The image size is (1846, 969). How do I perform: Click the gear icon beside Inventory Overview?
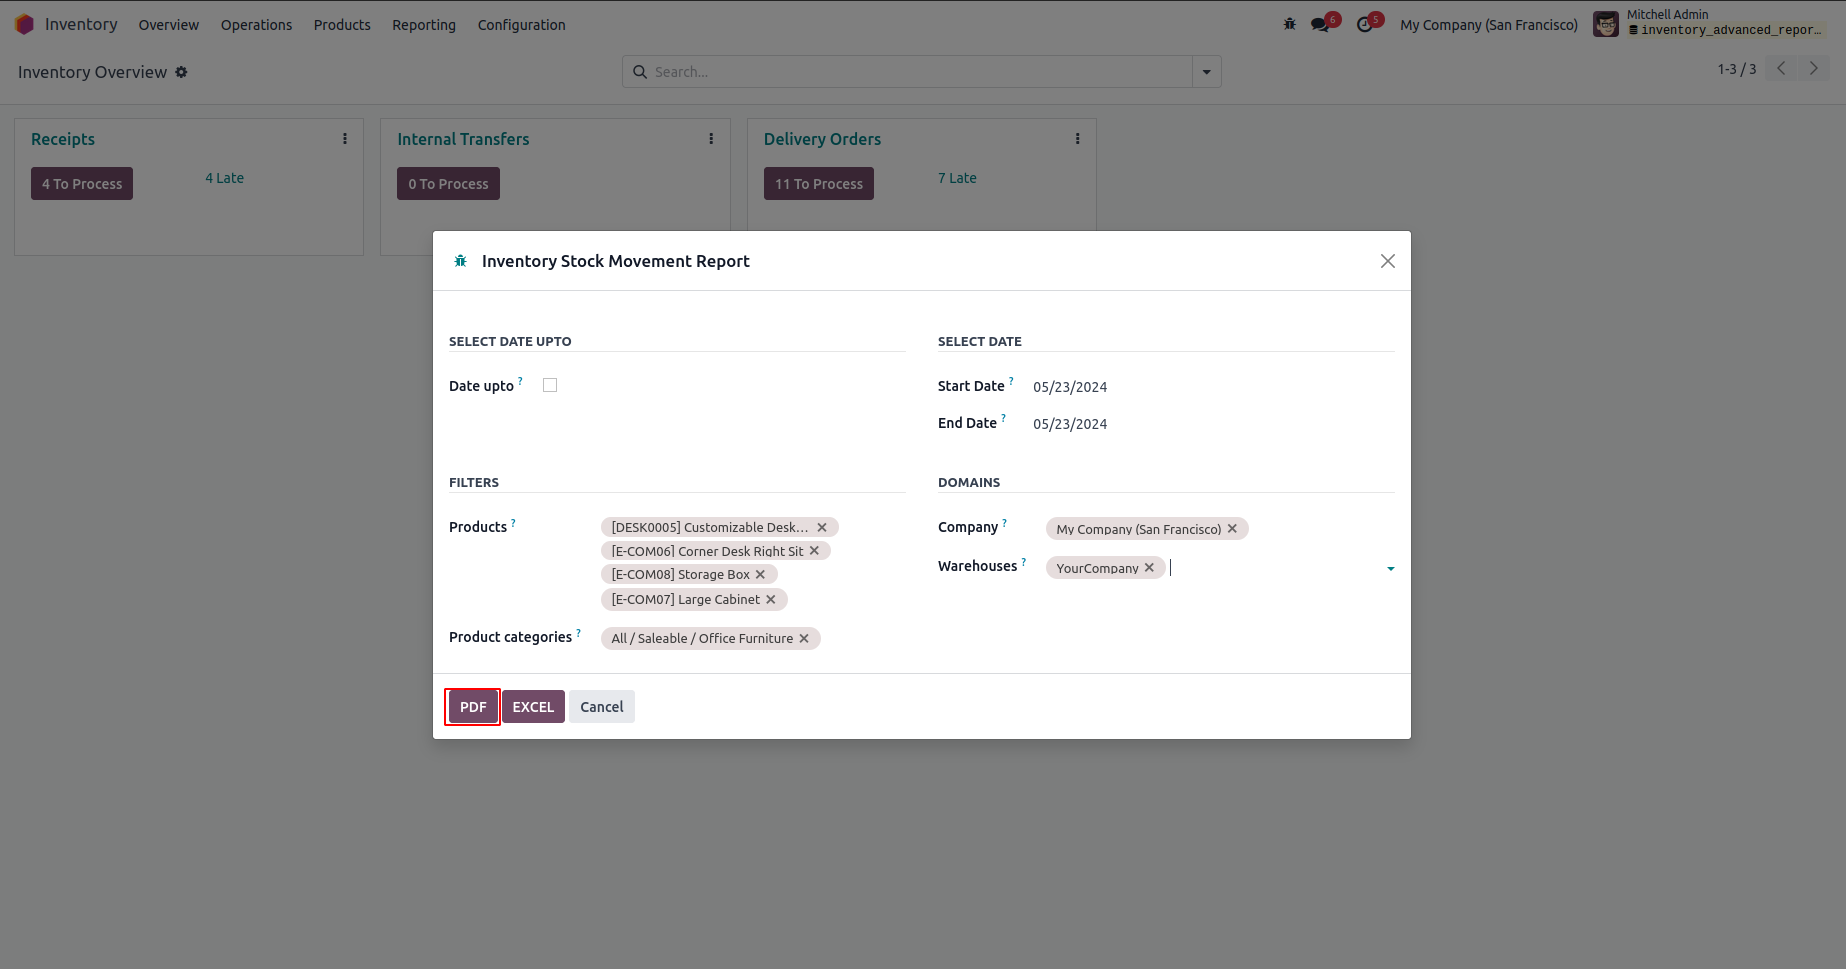(181, 72)
